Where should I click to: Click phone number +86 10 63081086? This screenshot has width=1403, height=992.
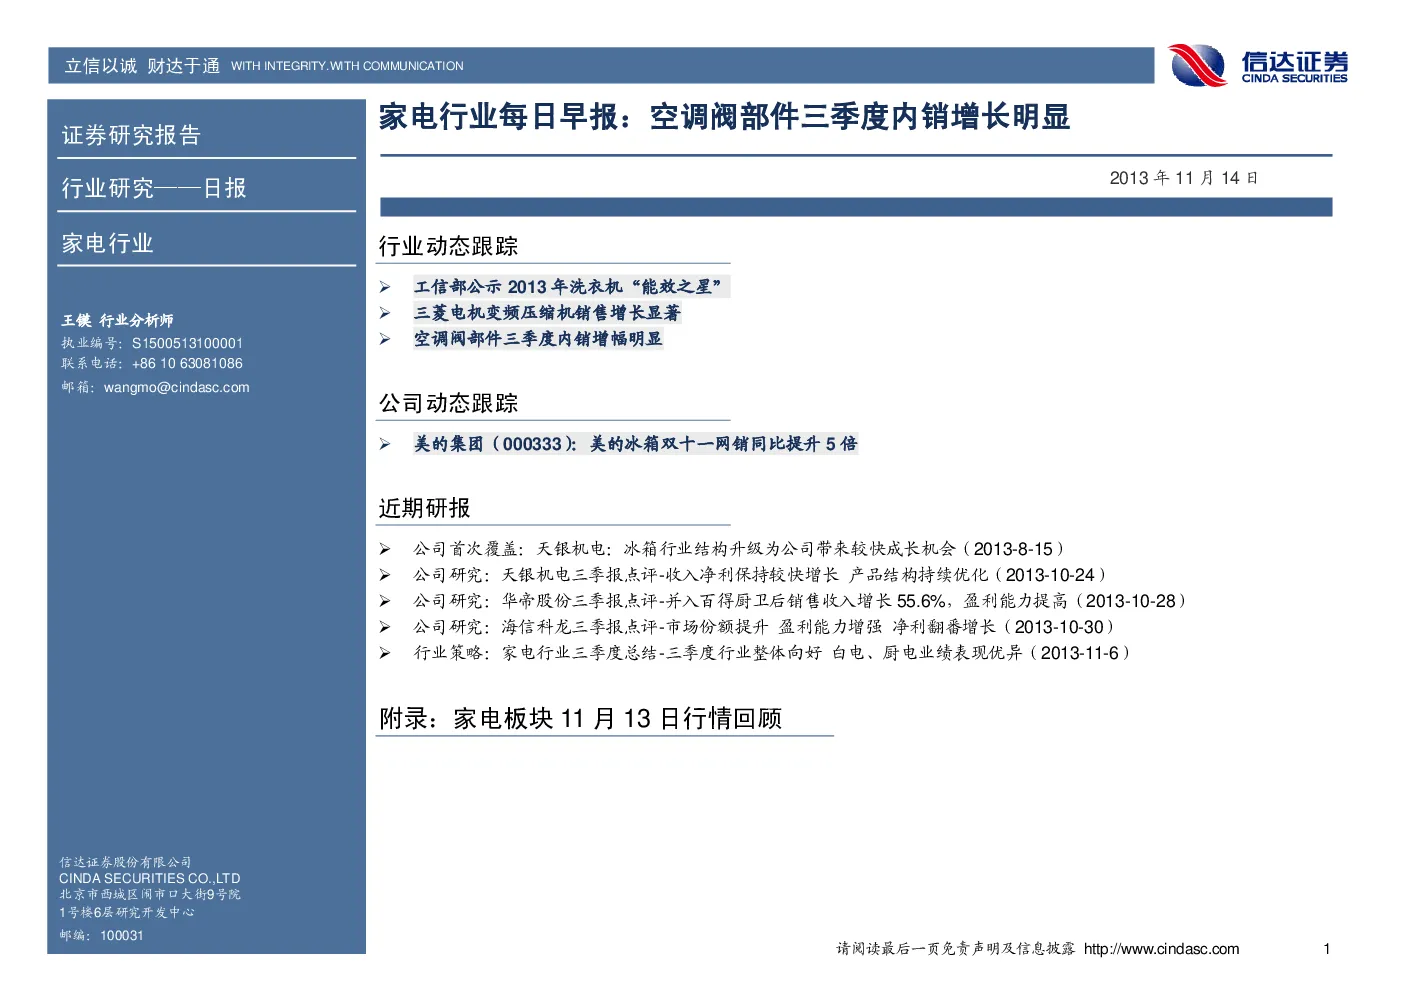click(x=187, y=363)
